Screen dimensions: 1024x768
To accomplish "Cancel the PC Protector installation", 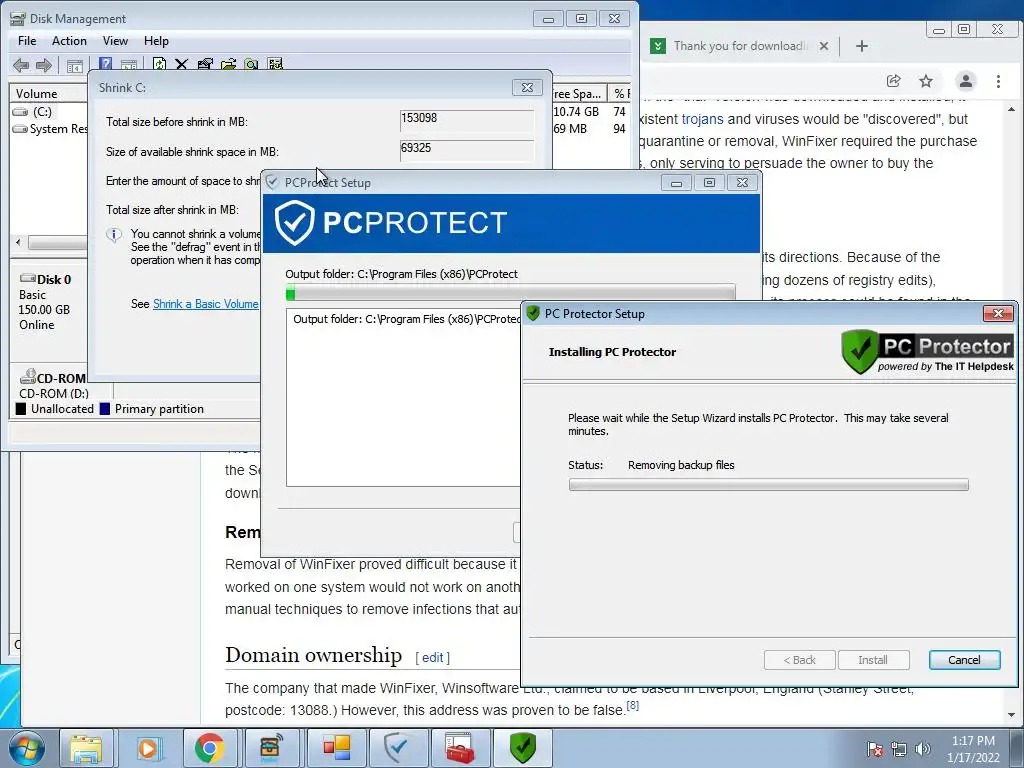I will [964, 660].
